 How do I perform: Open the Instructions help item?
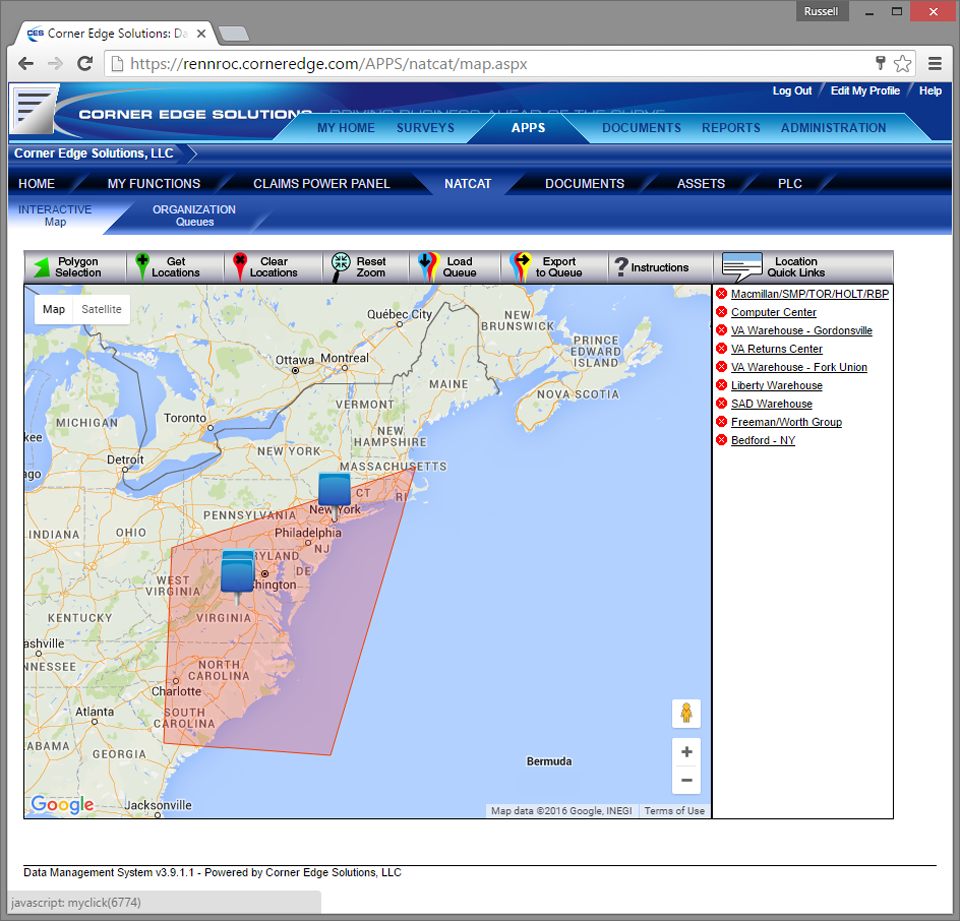pyautogui.click(x=651, y=267)
